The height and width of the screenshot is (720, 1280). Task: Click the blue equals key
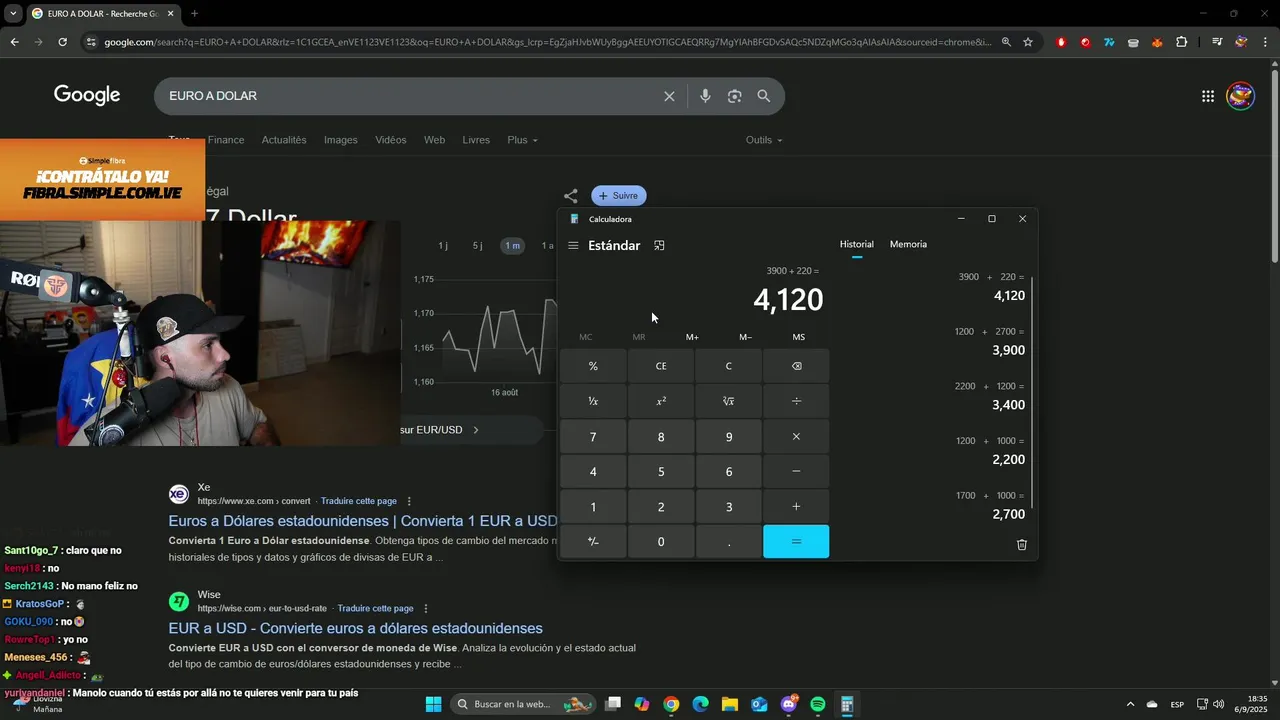click(x=796, y=542)
